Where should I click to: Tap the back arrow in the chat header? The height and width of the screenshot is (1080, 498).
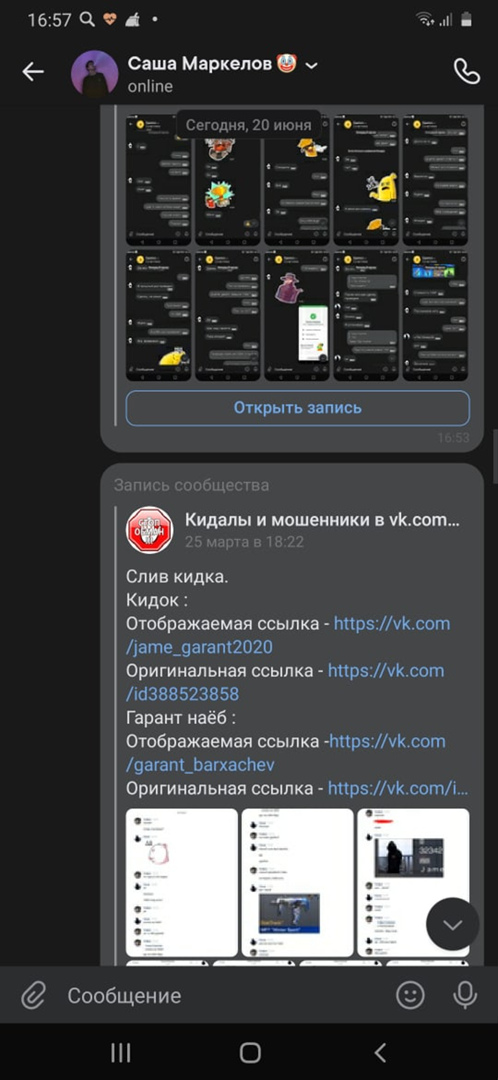[x=33, y=72]
